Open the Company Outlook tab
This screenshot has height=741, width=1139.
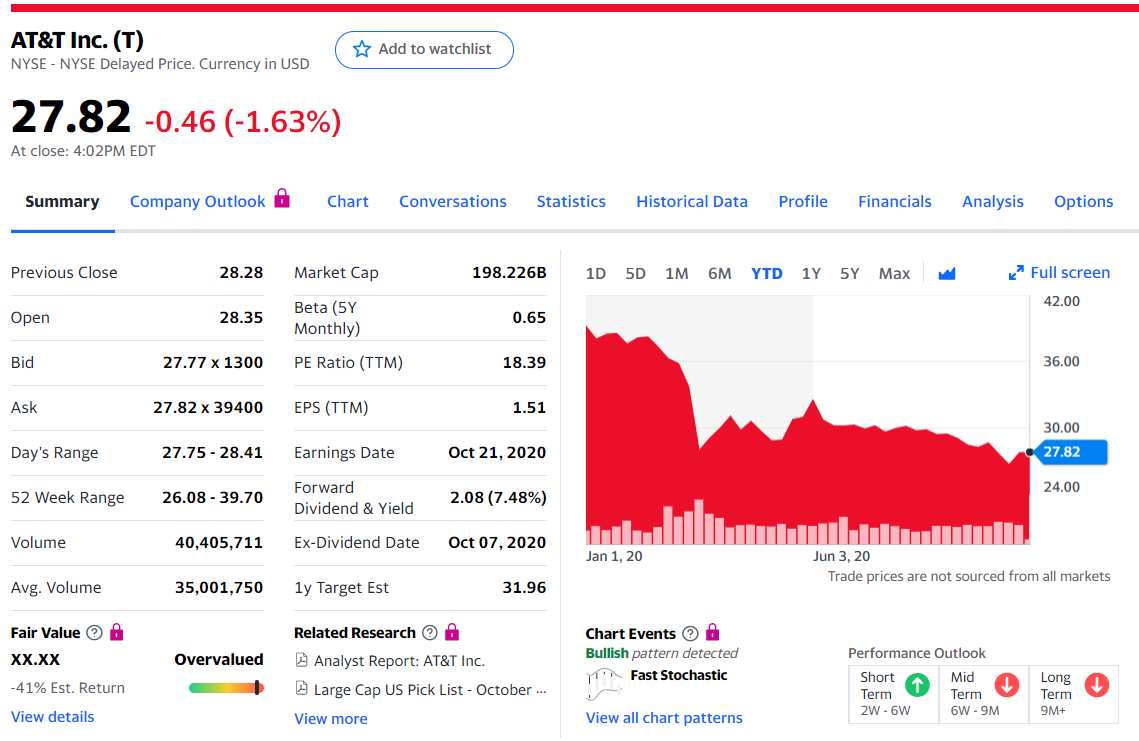point(198,202)
